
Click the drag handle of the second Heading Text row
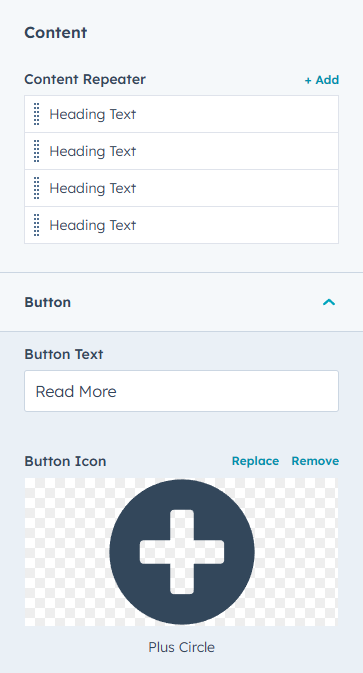click(37, 151)
